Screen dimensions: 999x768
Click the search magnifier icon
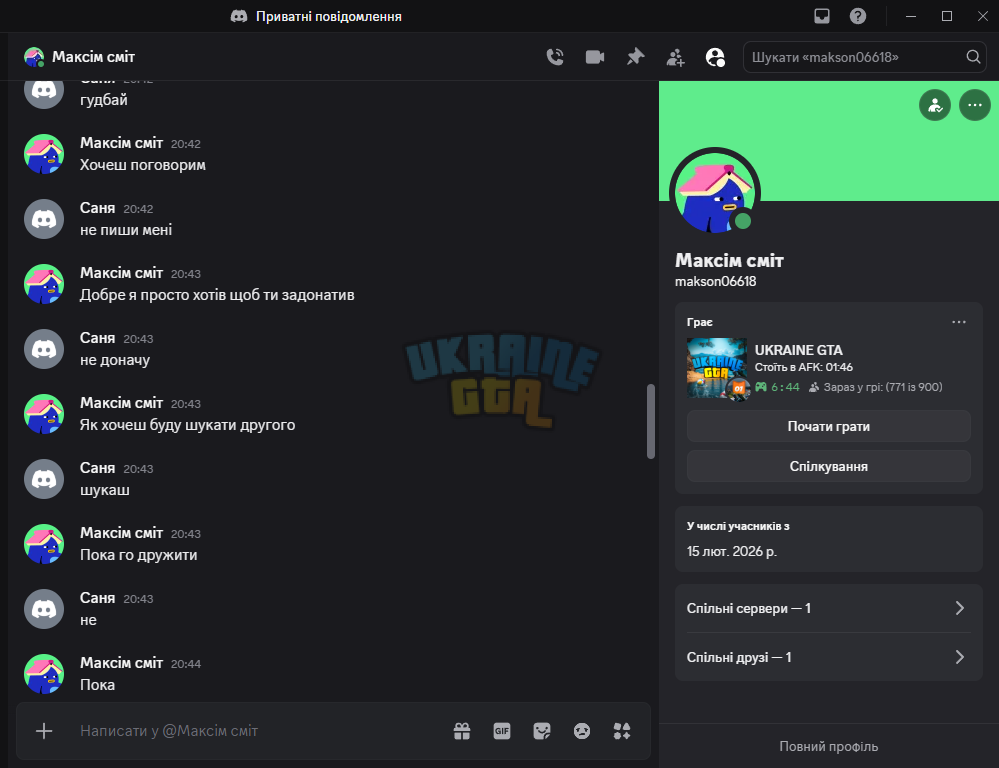[x=973, y=57]
